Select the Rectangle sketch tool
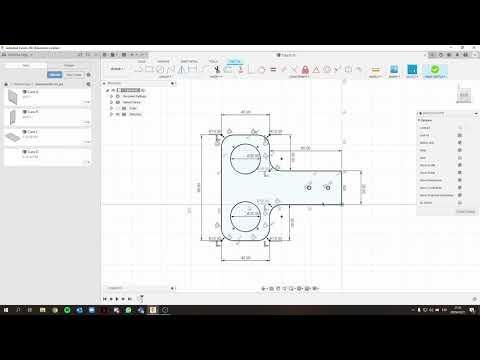Image resolution: width=480 pixels, height=360 pixels. coord(149,69)
